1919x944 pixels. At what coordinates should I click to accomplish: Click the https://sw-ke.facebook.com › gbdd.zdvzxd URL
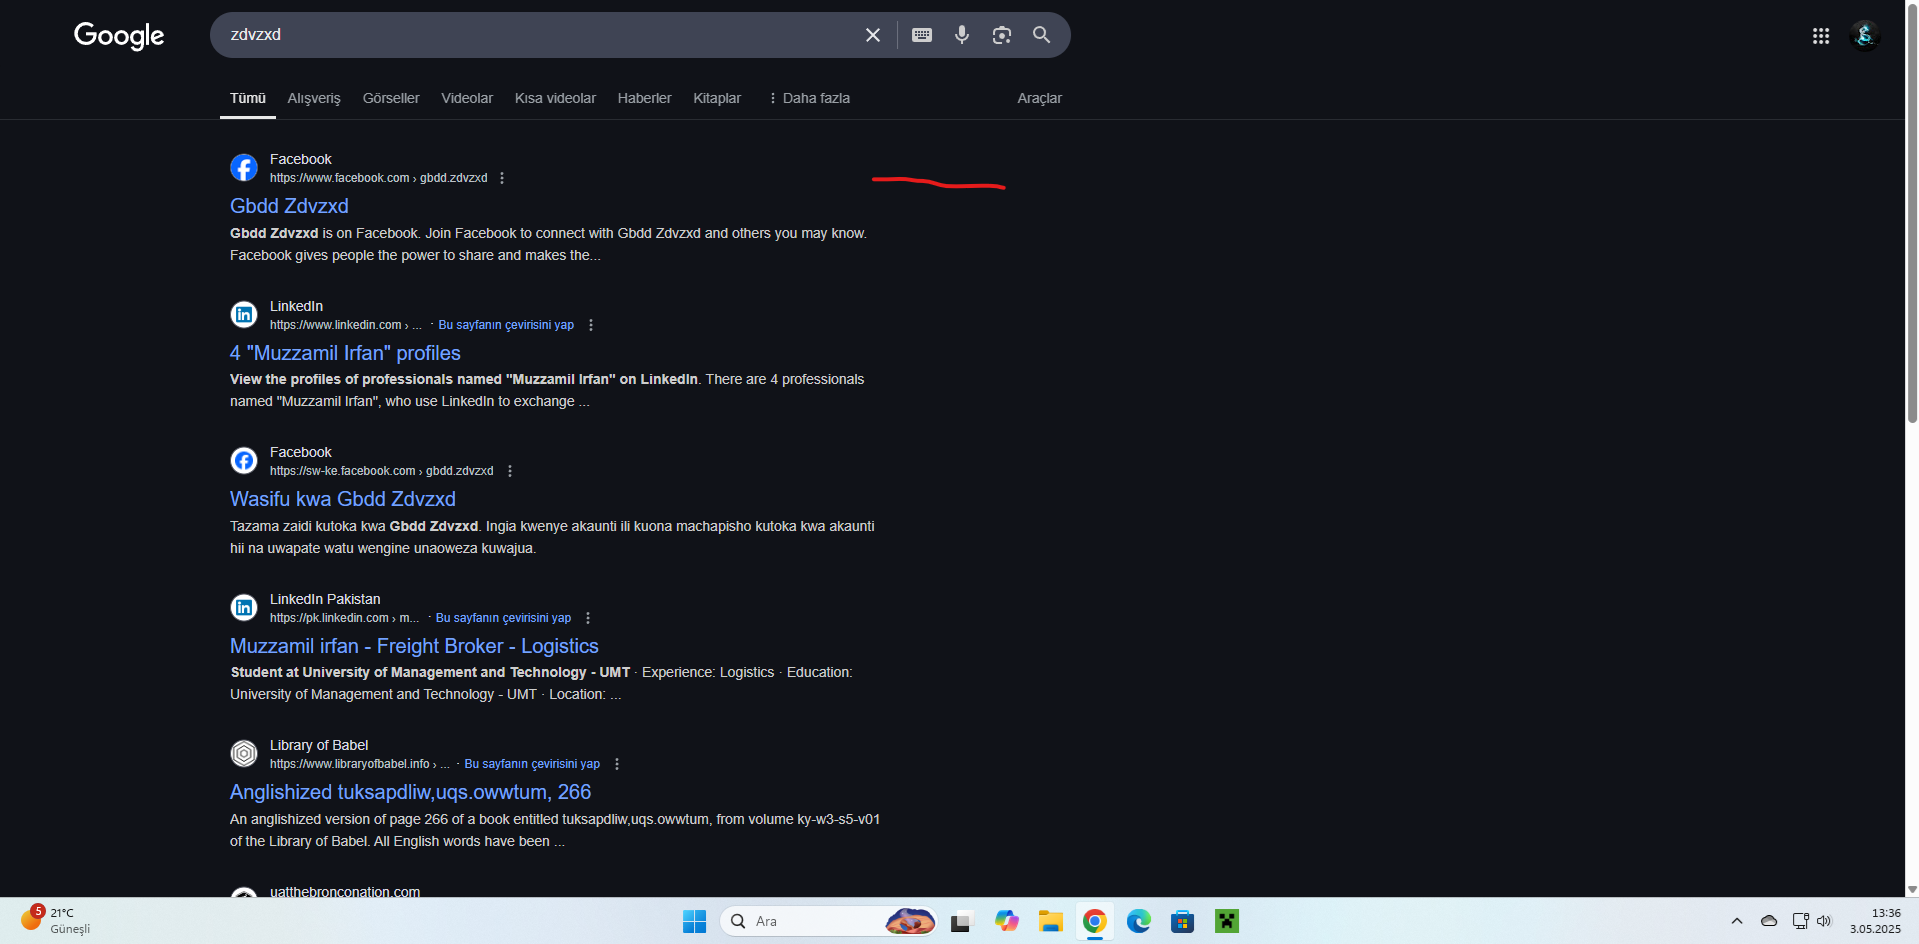[382, 471]
